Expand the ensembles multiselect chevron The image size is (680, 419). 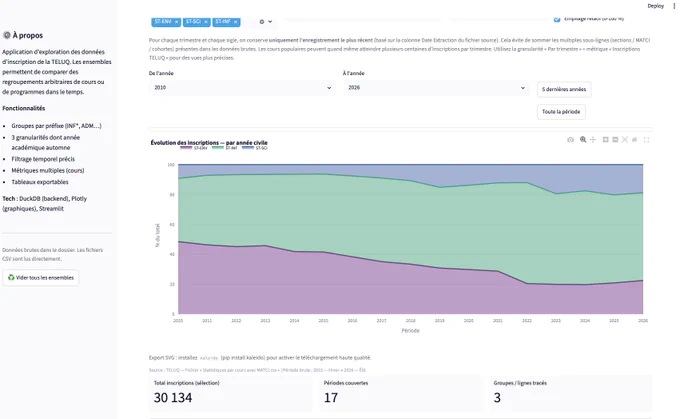pos(270,22)
